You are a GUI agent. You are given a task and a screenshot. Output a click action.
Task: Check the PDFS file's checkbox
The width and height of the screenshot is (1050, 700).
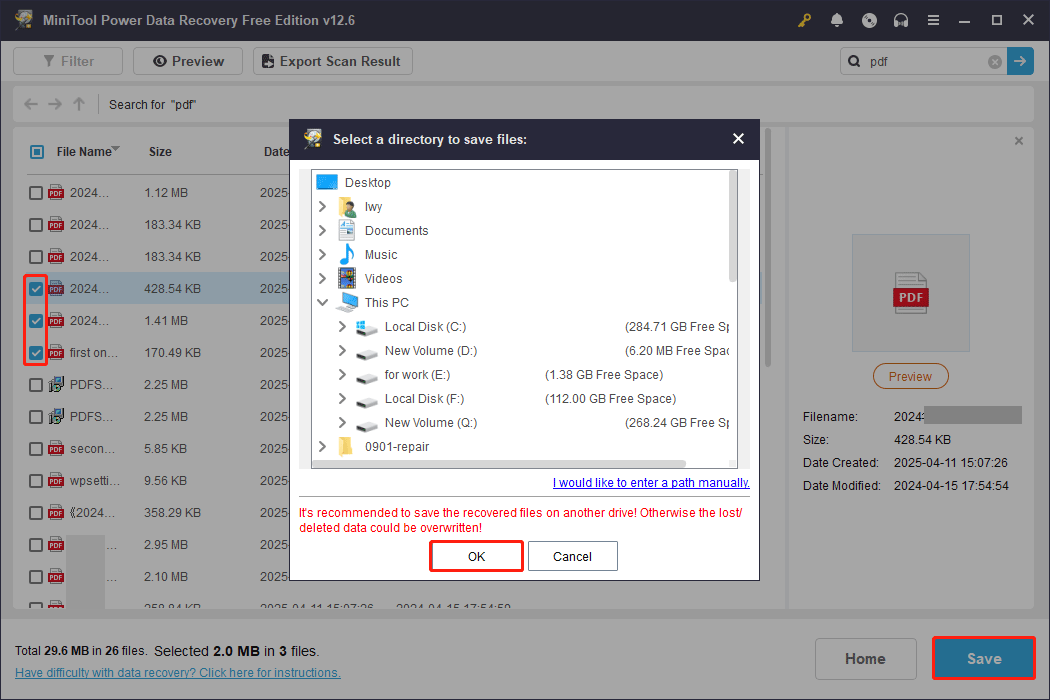point(35,384)
